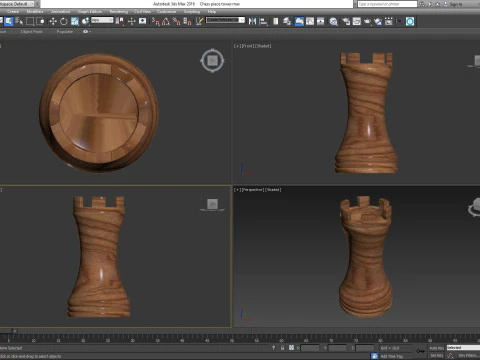480x360 pixels.
Task: Open Autodesk A360 gallery icon
Action: 389,21
